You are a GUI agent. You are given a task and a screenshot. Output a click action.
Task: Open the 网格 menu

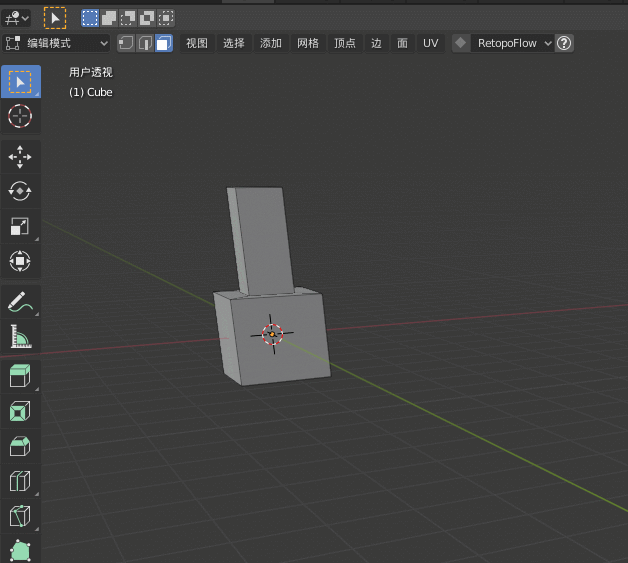[308, 43]
